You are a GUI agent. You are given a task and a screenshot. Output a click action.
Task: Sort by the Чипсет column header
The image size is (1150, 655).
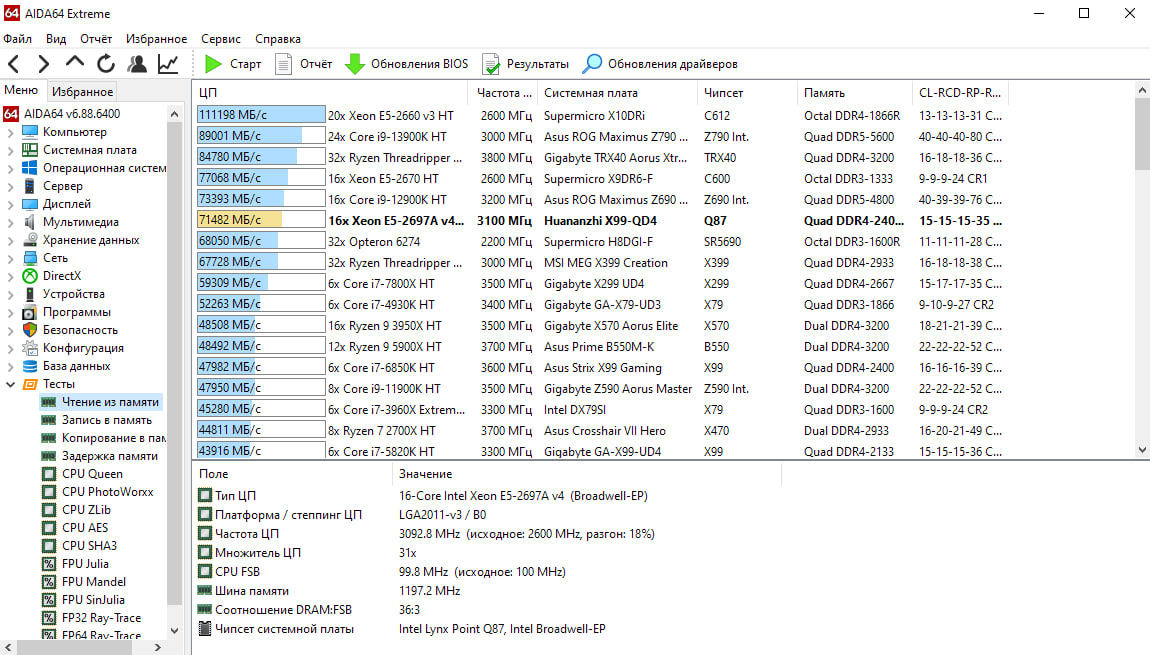(747, 93)
